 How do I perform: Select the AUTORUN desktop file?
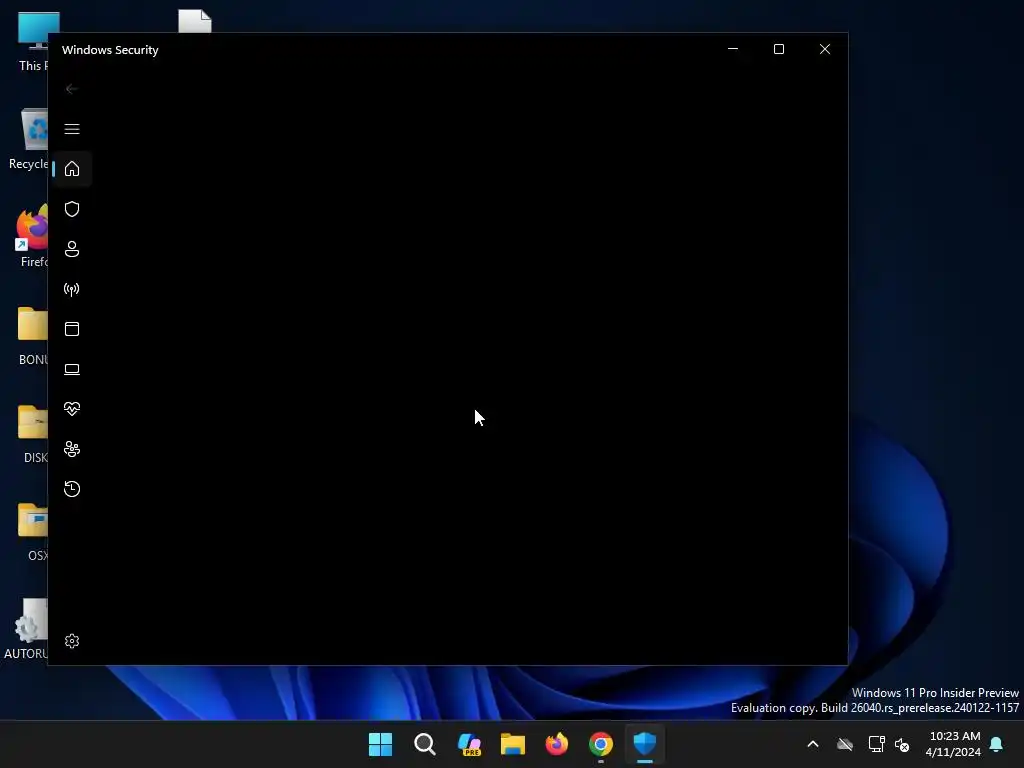(26, 628)
